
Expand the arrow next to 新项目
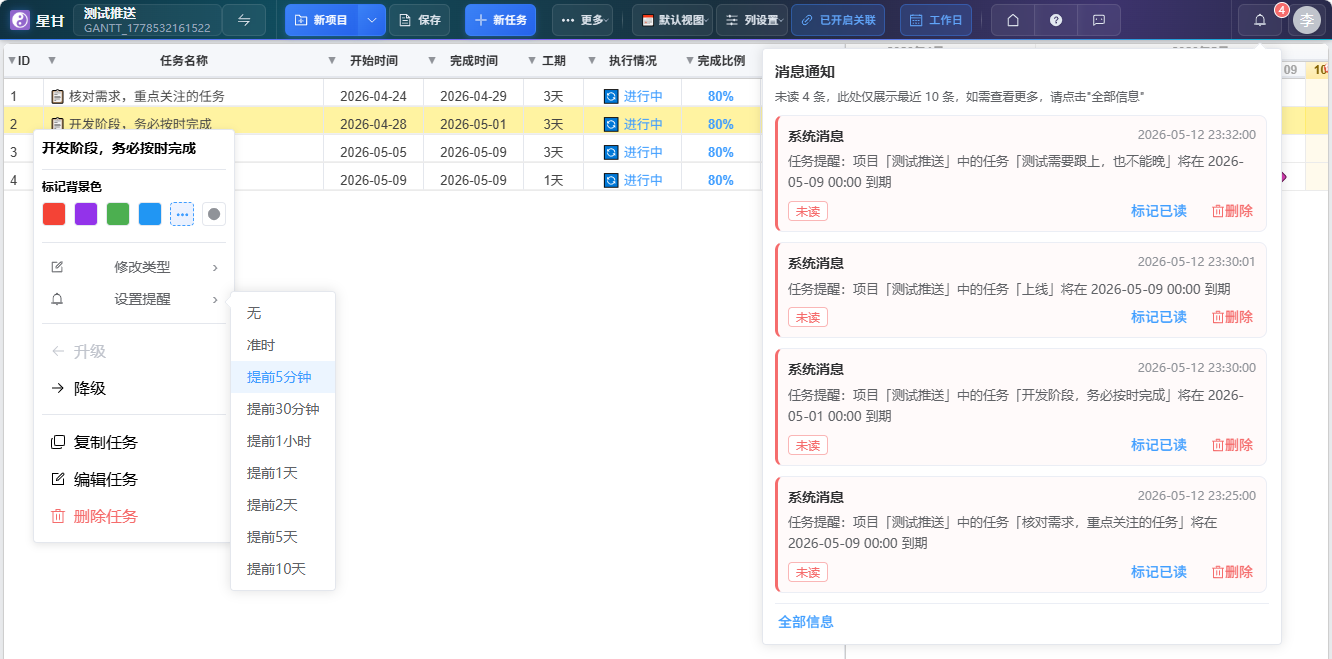coord(371,20)
